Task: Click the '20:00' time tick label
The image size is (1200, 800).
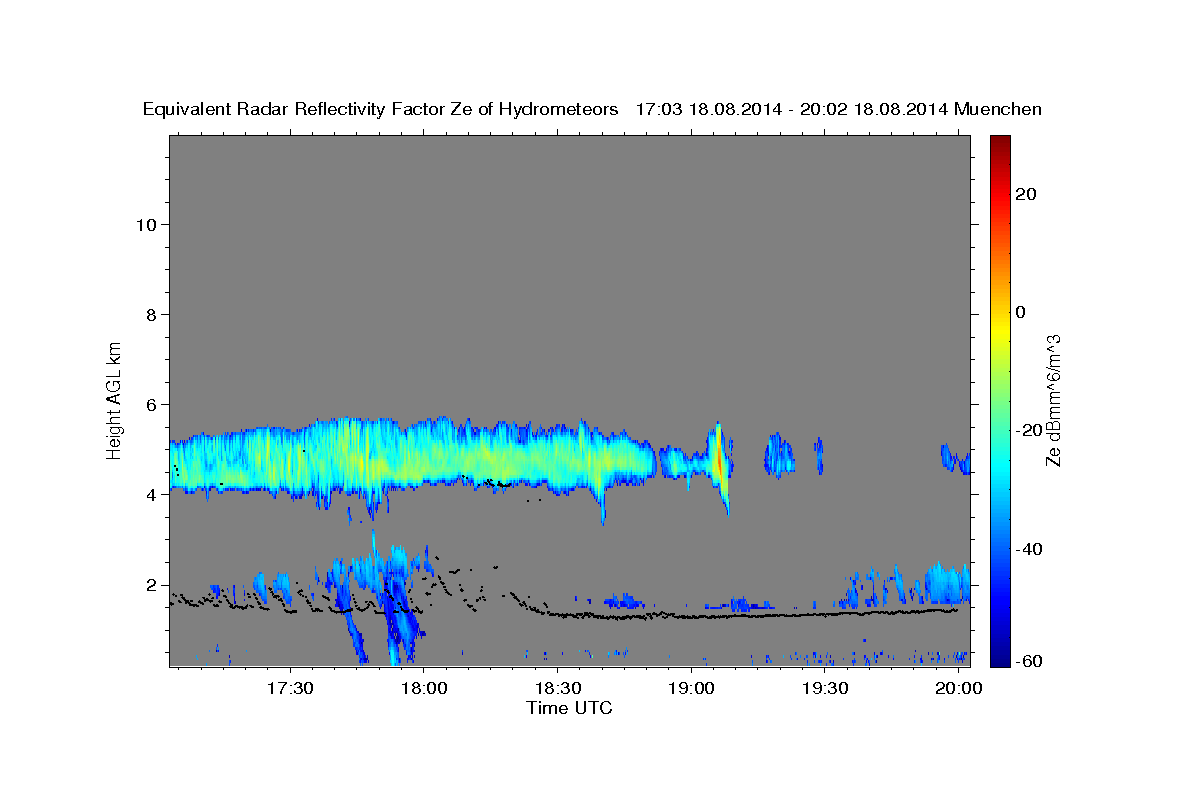Action: click(959, 689)
